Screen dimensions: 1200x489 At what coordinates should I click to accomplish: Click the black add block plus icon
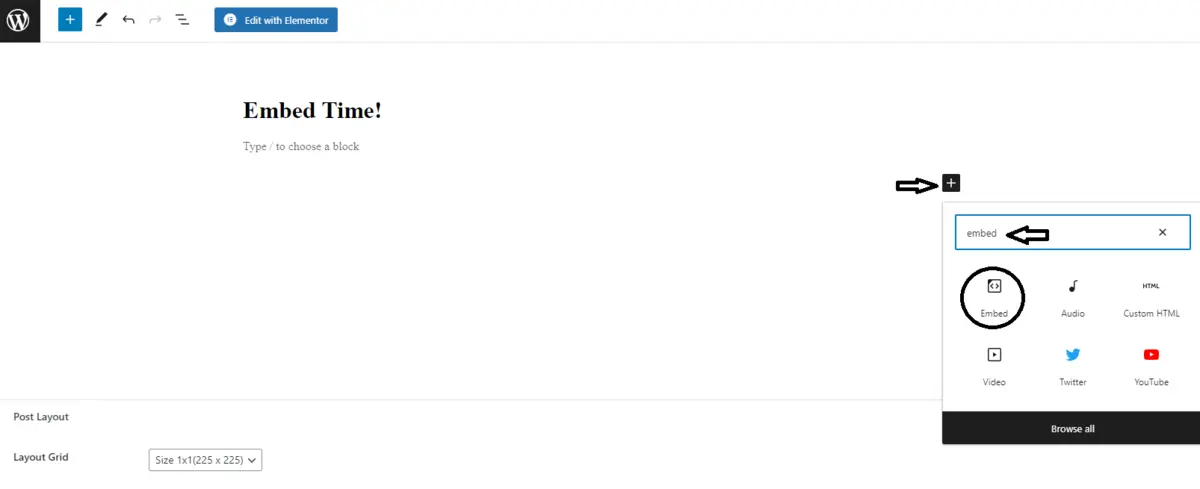951,183
